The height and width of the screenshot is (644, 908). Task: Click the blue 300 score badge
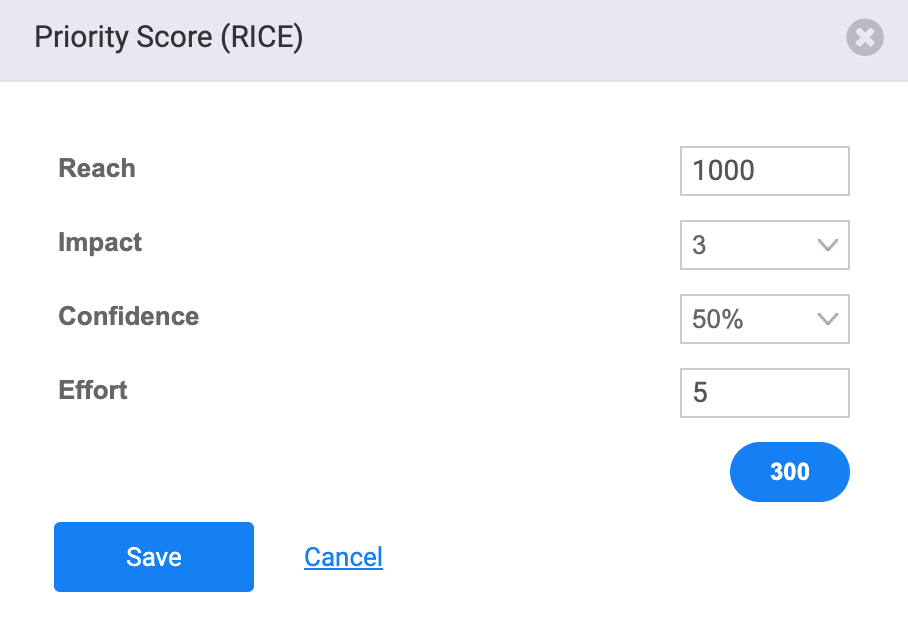tap(789, 472)
